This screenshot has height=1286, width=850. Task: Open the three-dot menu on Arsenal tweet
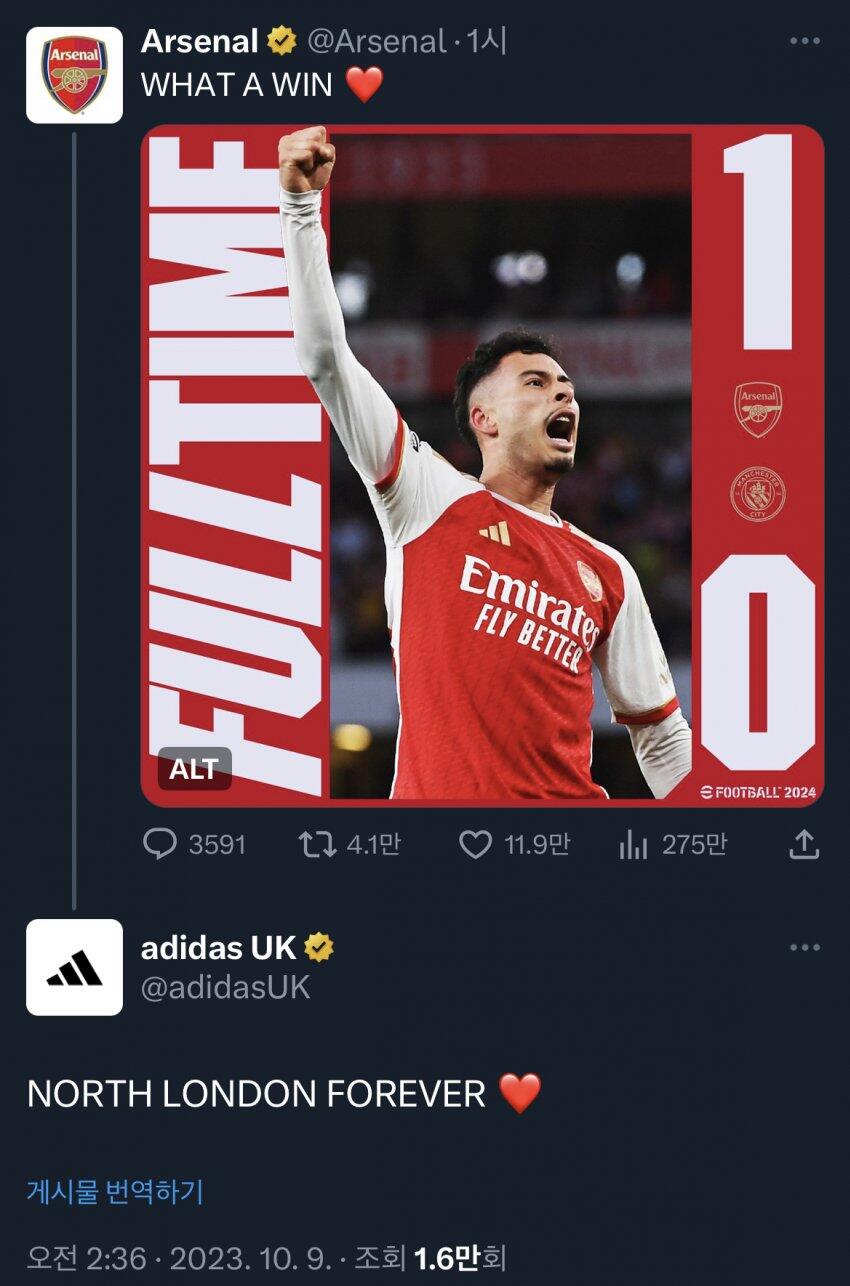pyautogui.click(x=804, y=41)
